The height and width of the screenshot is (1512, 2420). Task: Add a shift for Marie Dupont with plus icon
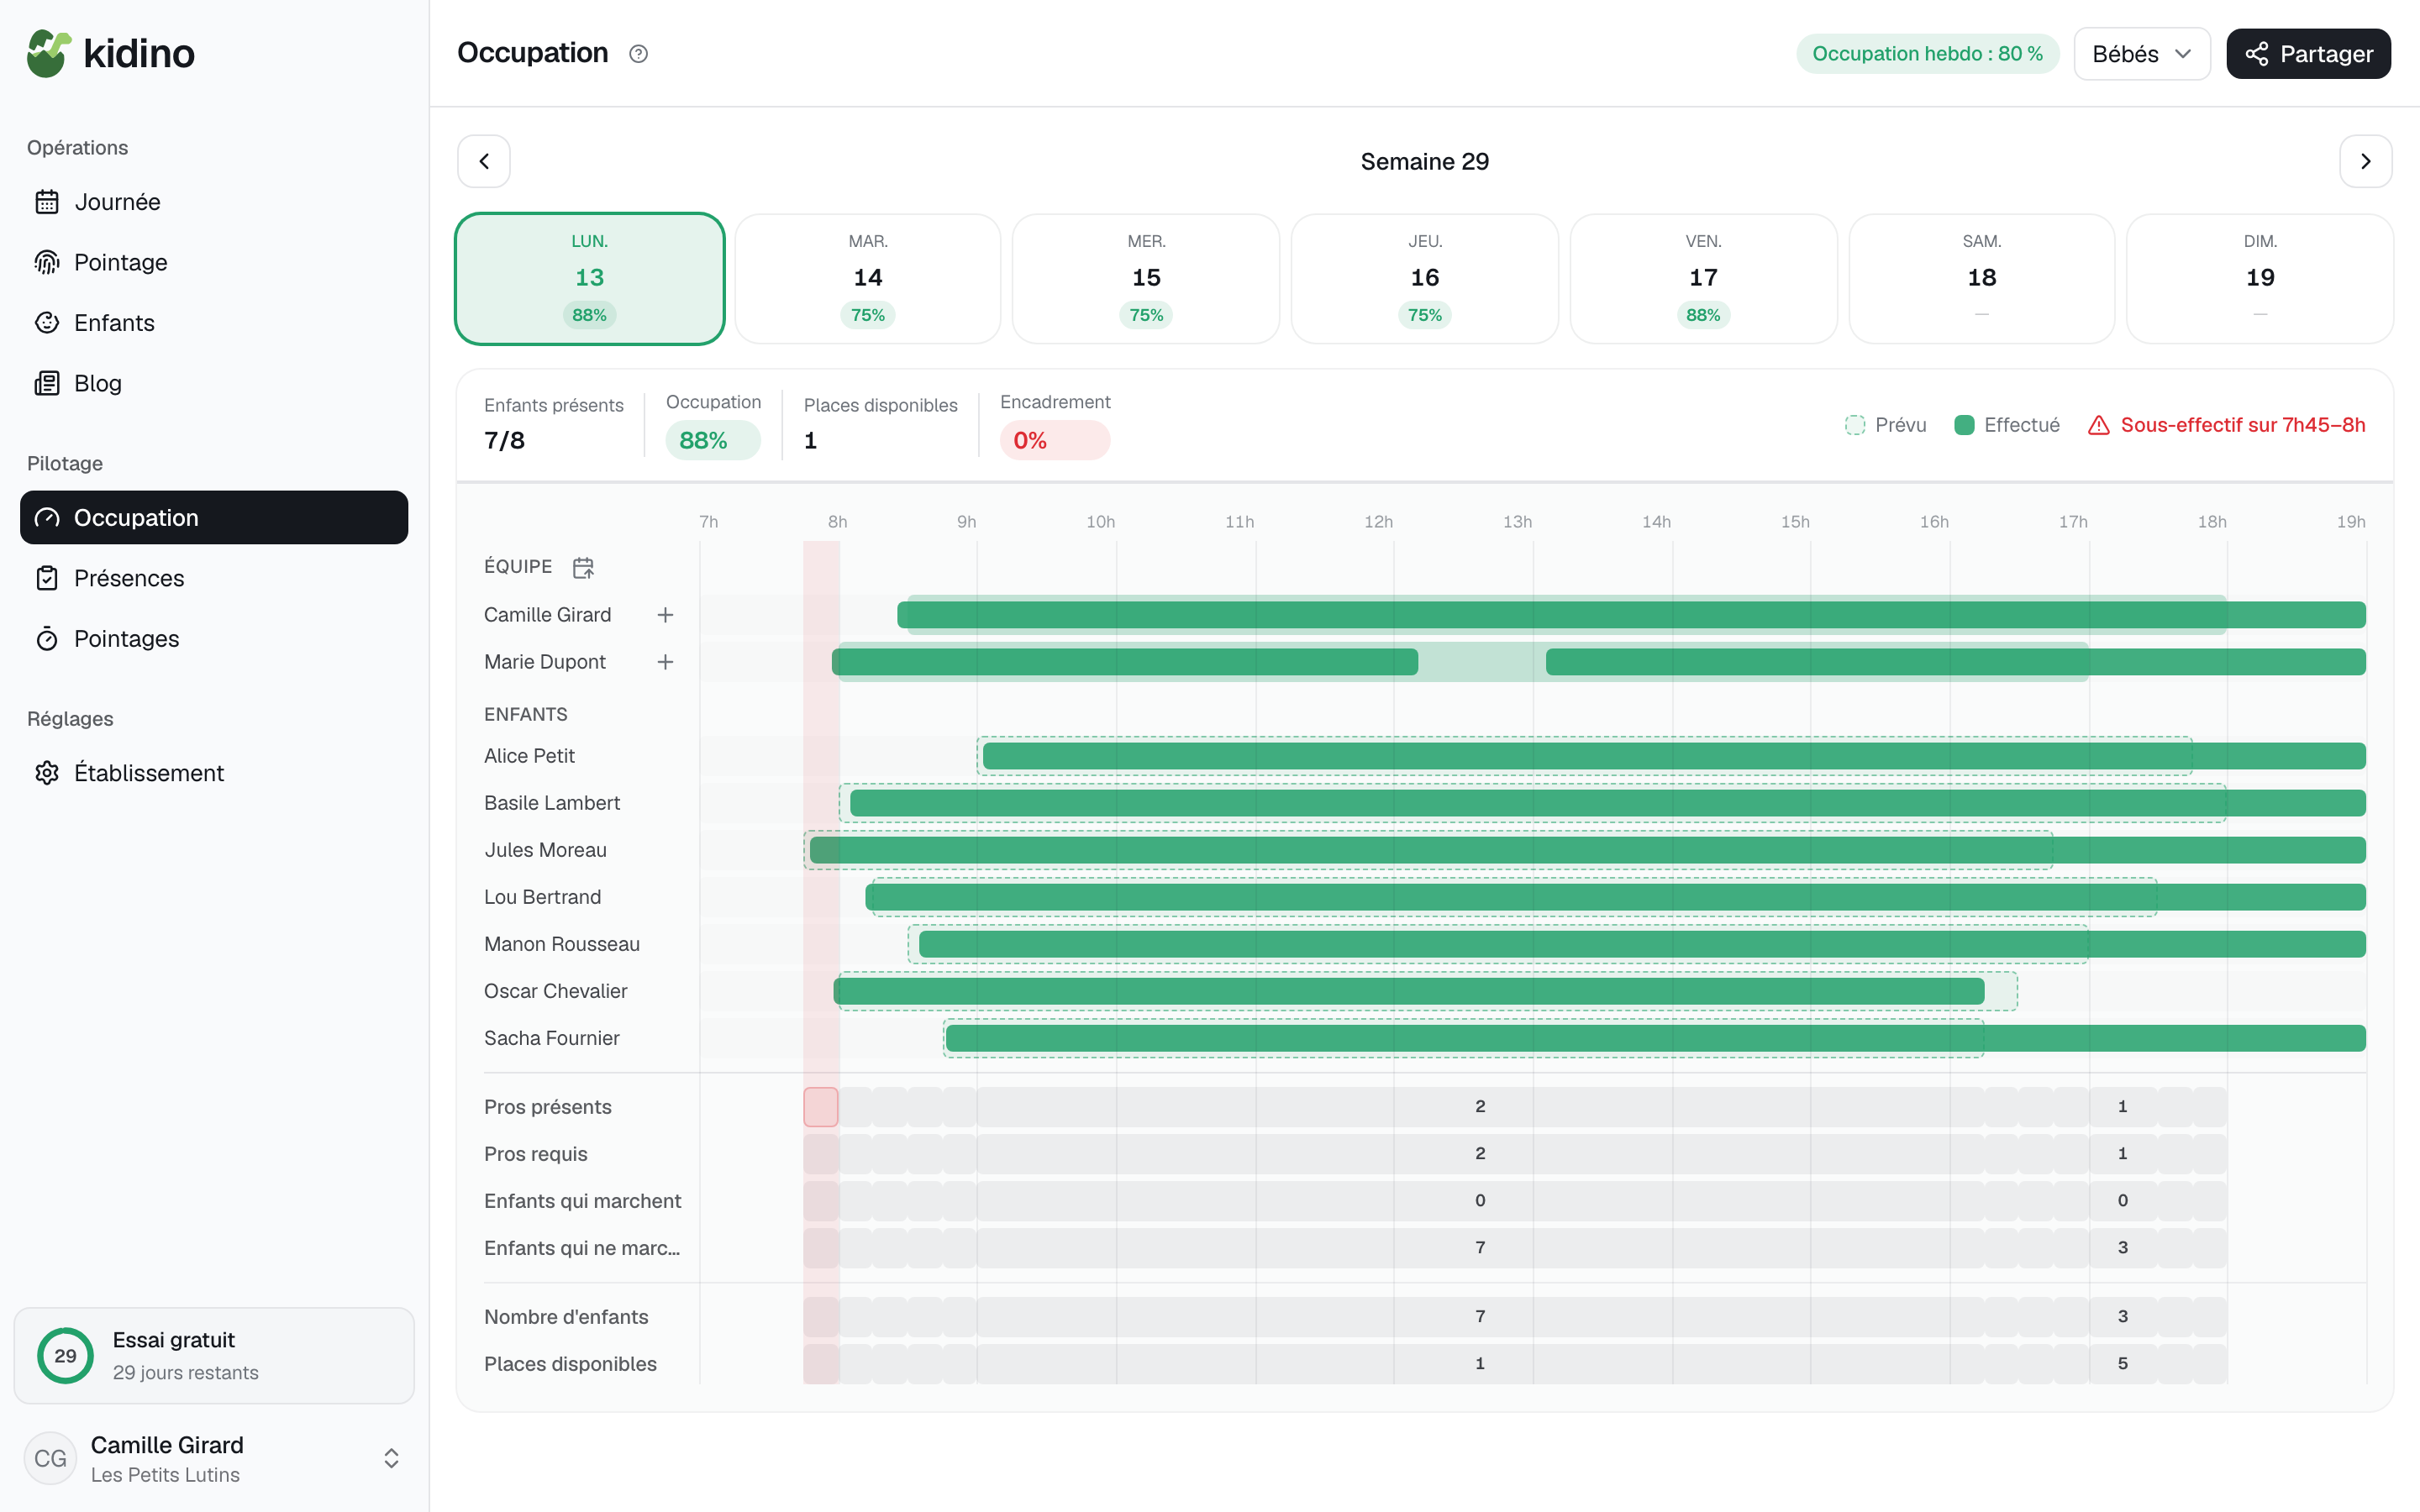point(665,662)
